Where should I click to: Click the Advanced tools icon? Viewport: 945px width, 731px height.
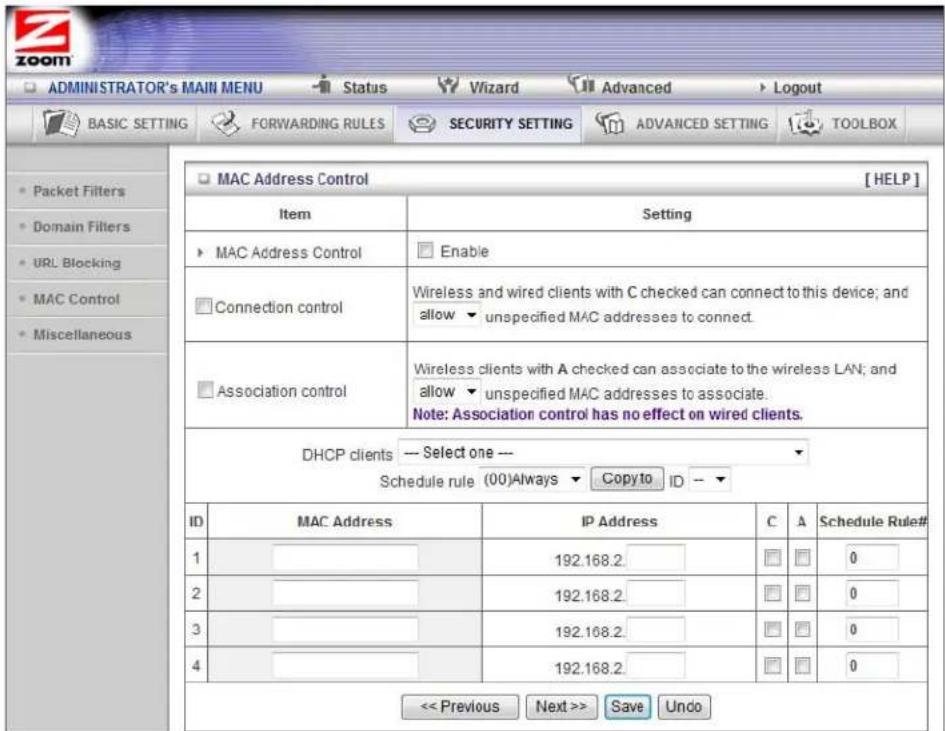coord(582,85)
